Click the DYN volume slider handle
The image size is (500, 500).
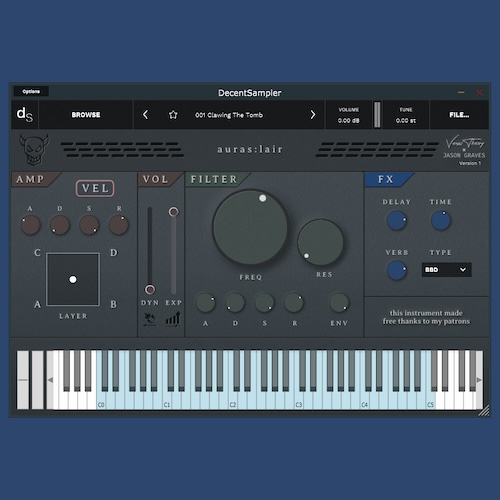coord(150,289)
